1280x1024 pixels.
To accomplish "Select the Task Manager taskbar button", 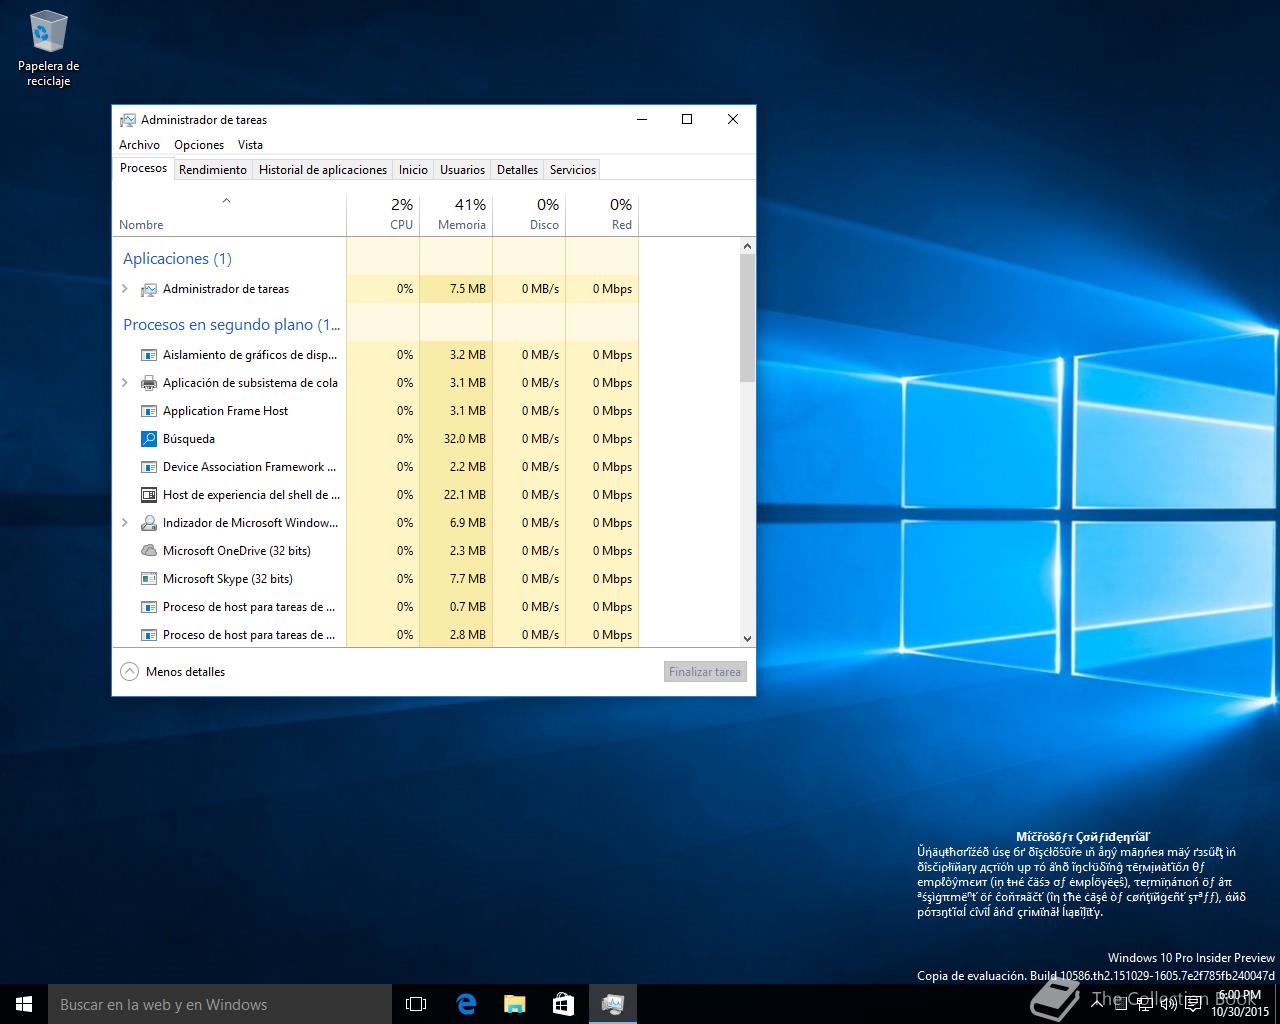I will tap(612, 1004).
